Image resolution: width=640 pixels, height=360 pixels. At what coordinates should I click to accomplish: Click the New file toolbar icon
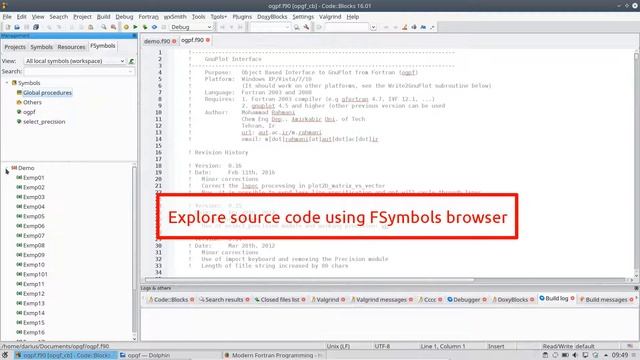coord(7,27)
